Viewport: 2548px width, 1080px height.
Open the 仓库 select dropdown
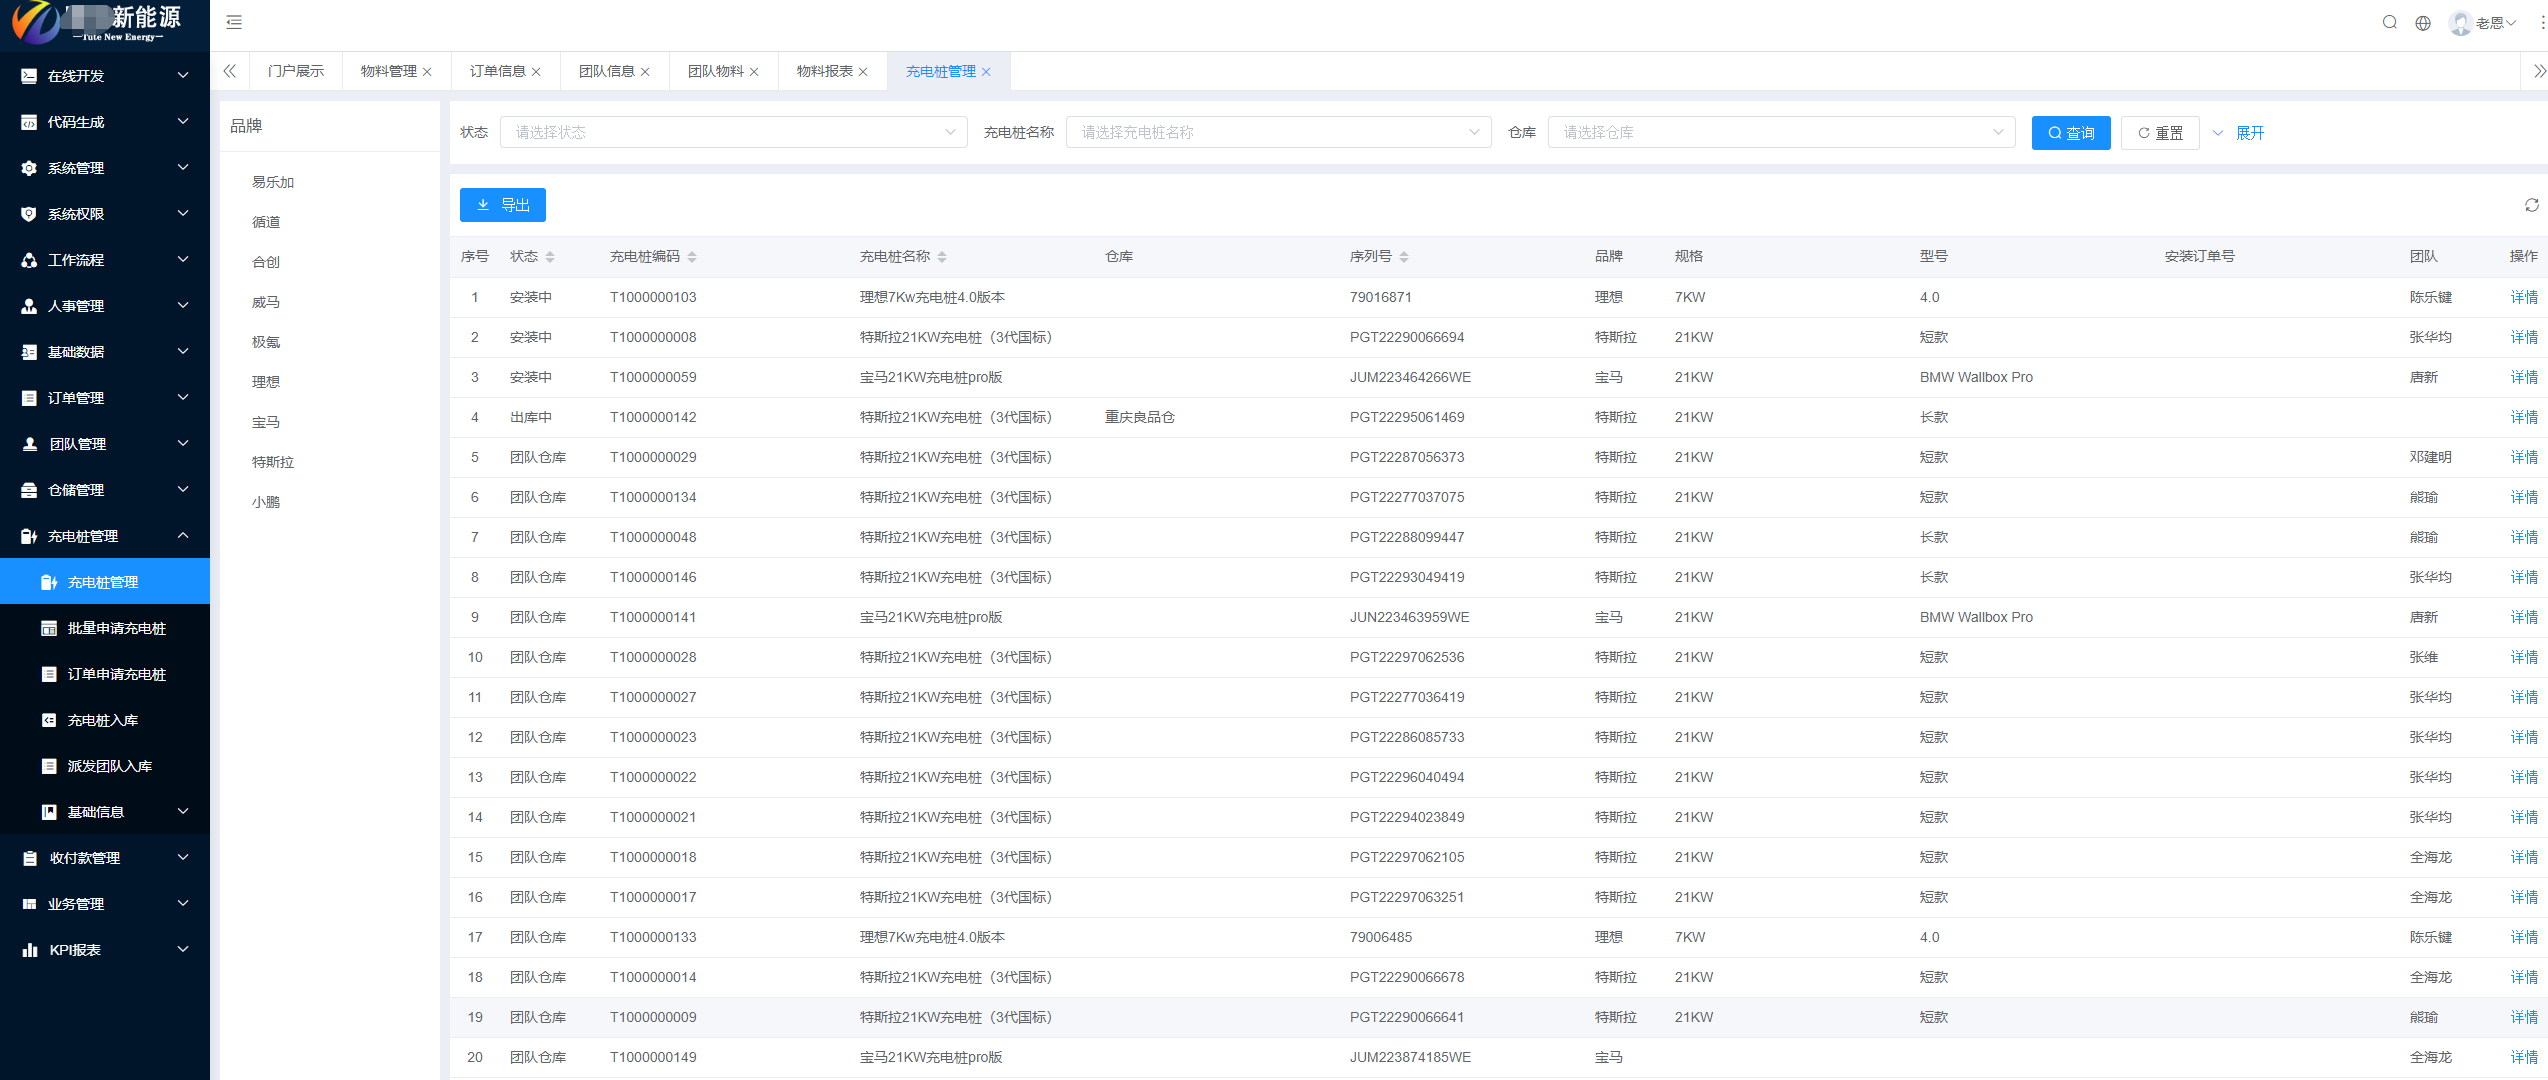(1782, 132)
